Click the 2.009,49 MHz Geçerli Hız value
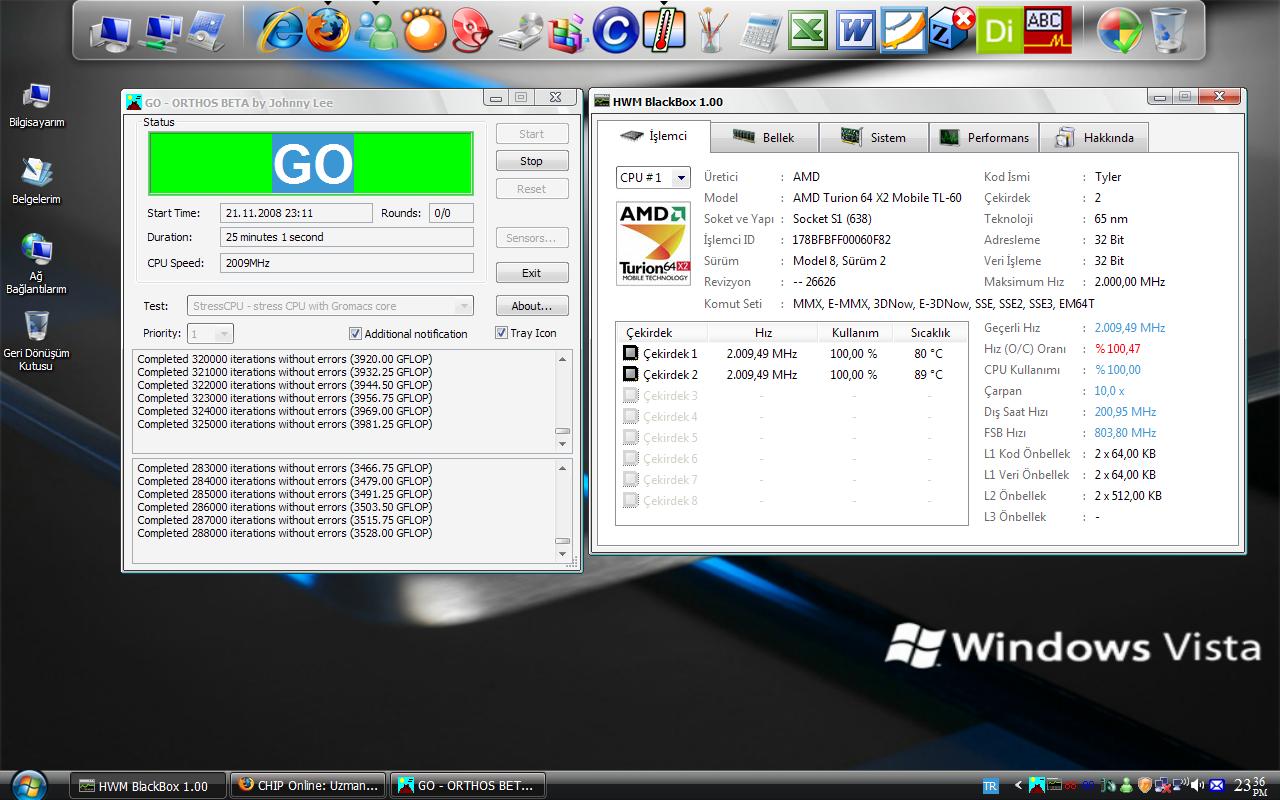Viewport: 1280px width, 800px height. (1130, 328)
